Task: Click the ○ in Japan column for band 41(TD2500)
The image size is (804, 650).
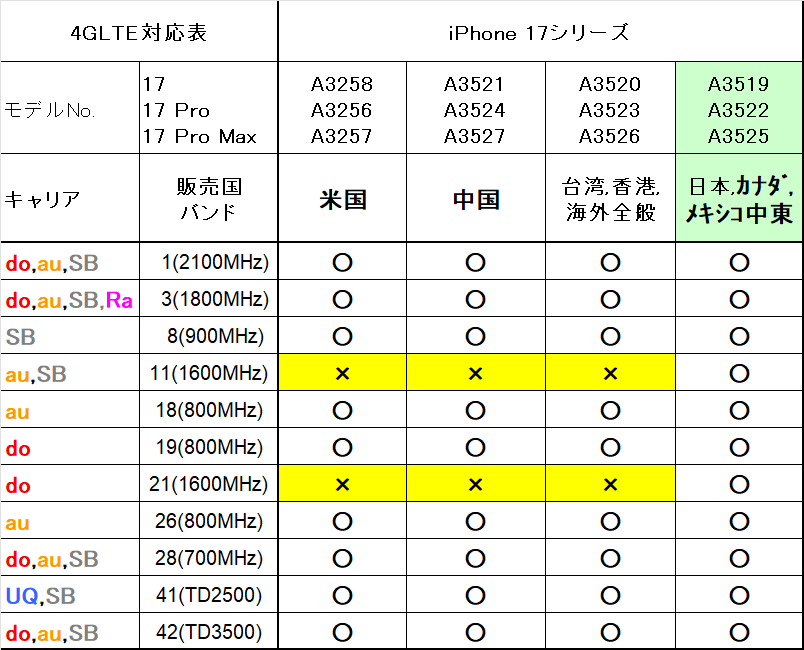Action: point(739,595)
